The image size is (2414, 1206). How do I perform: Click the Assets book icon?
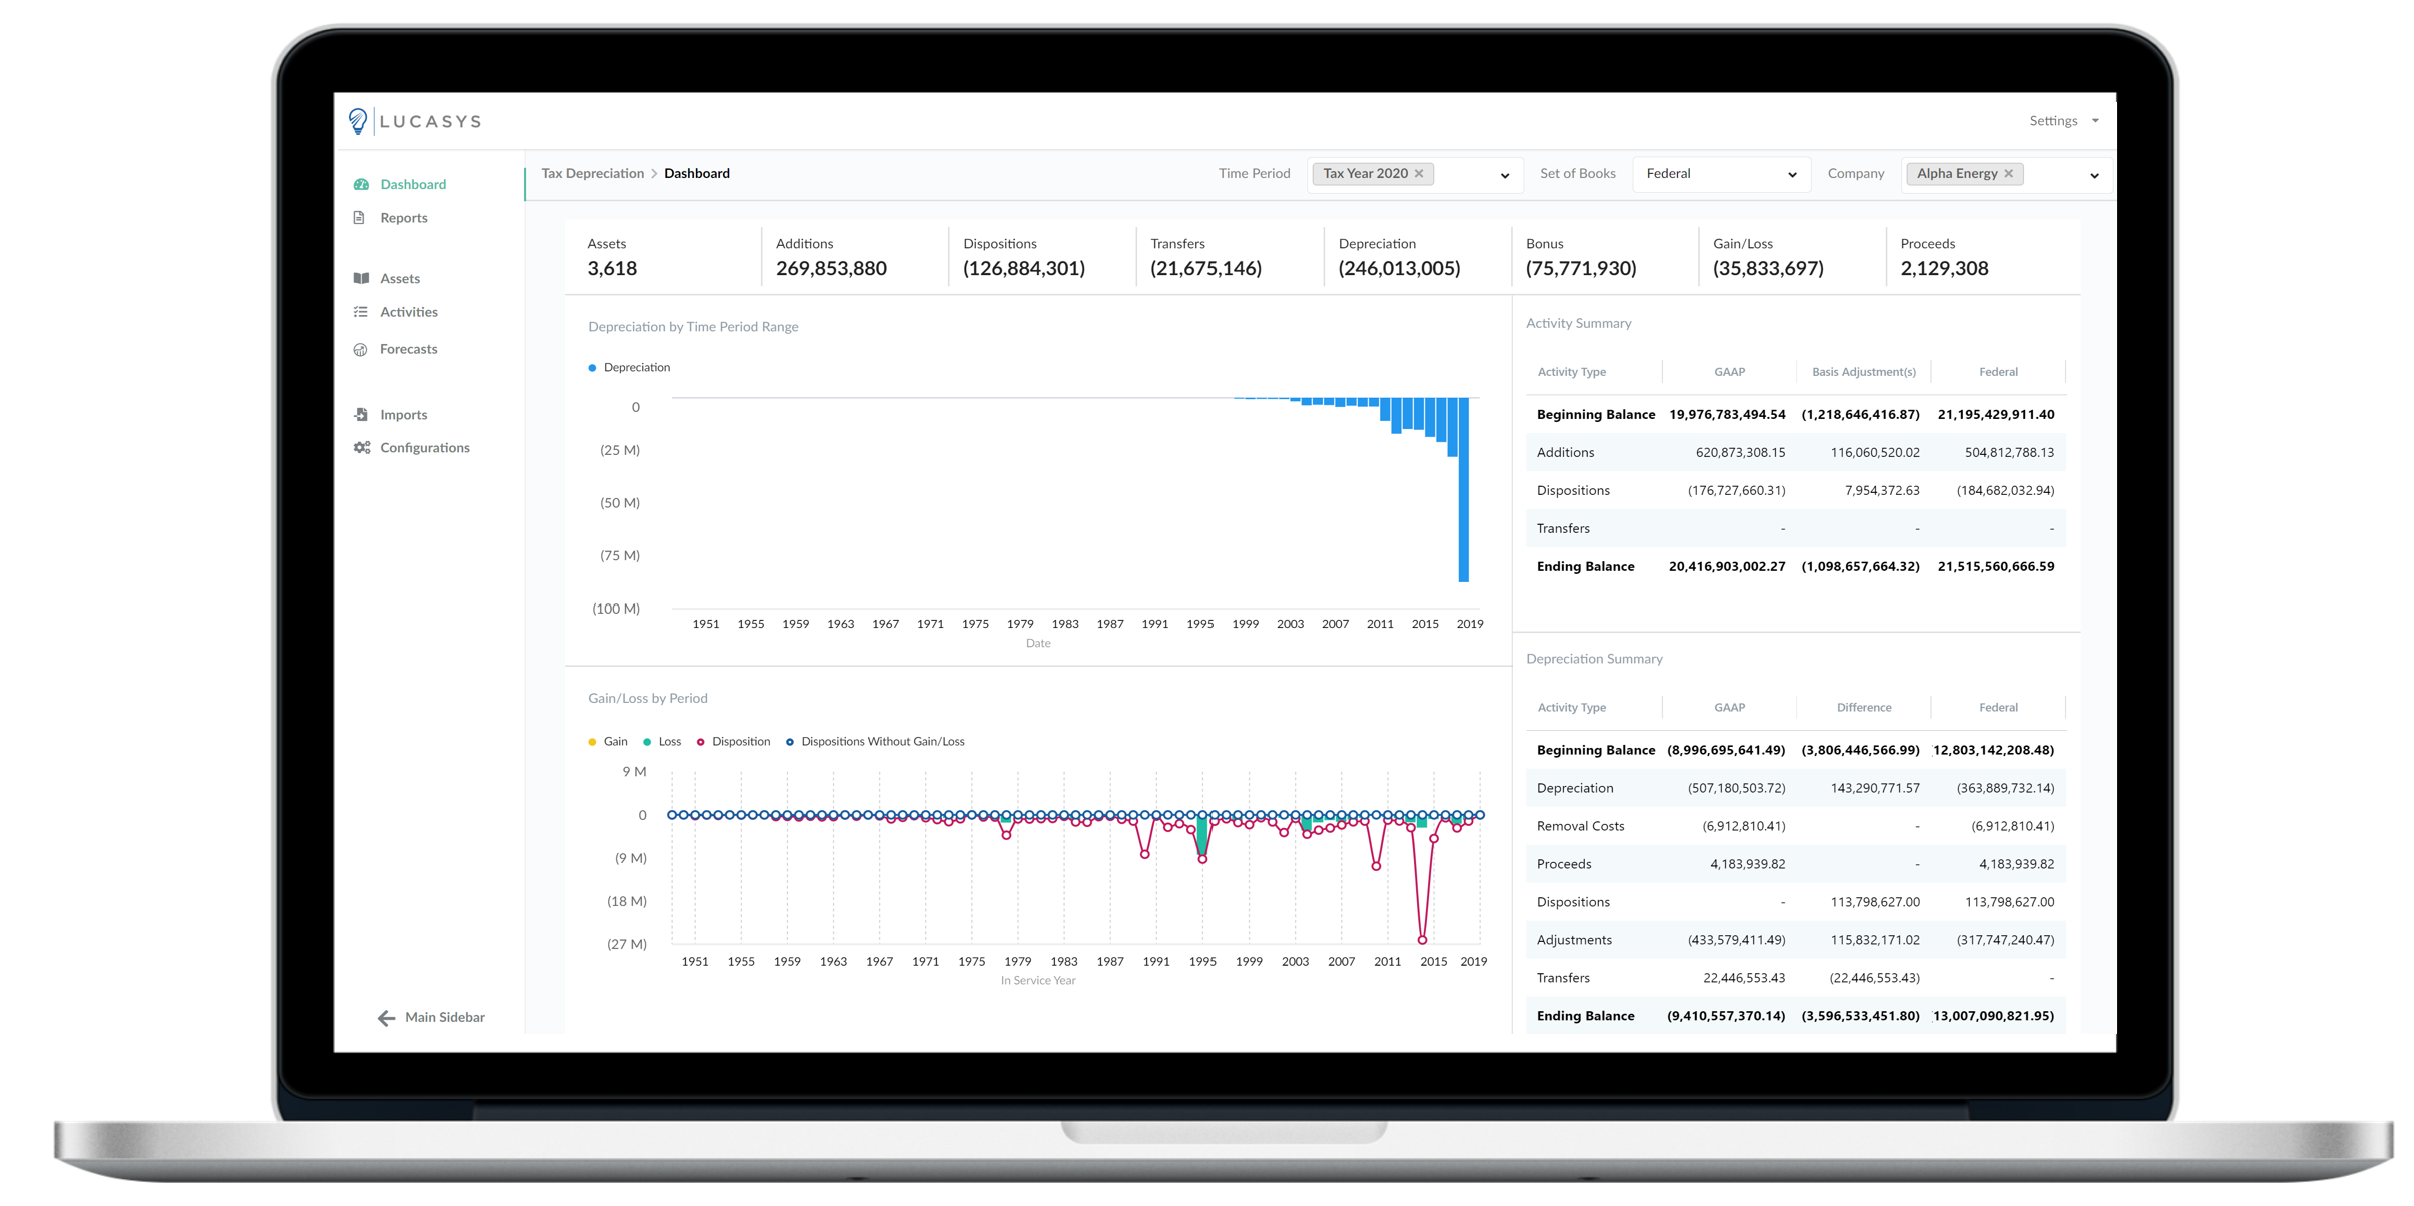[361, 278]
